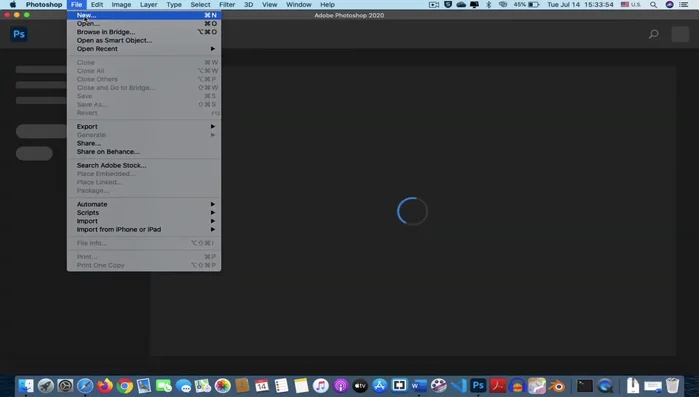Expand the Scripts submenu
699x397 pixels.
(x=144, y=213)
